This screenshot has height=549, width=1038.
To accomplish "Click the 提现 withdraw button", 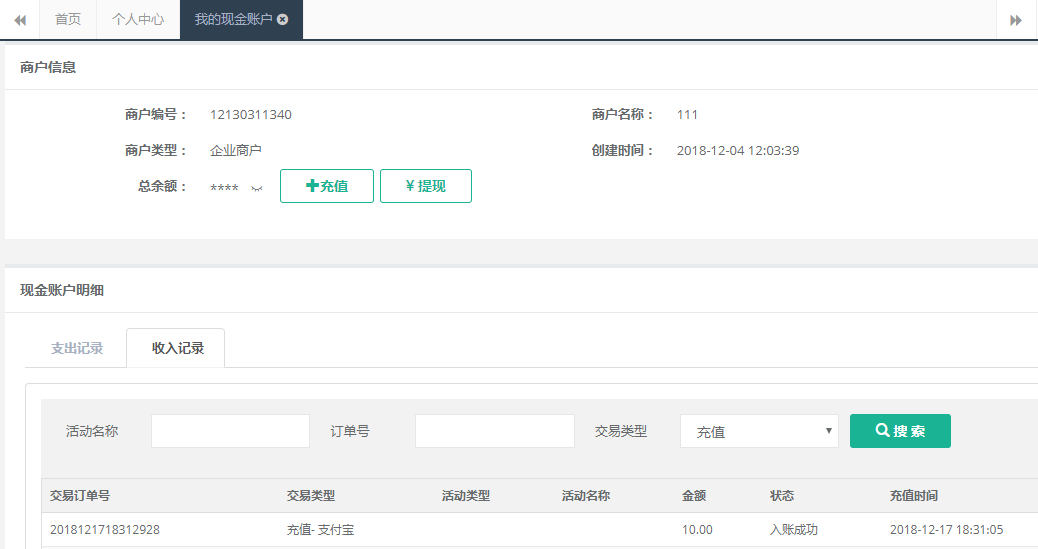I will point(426,186).
